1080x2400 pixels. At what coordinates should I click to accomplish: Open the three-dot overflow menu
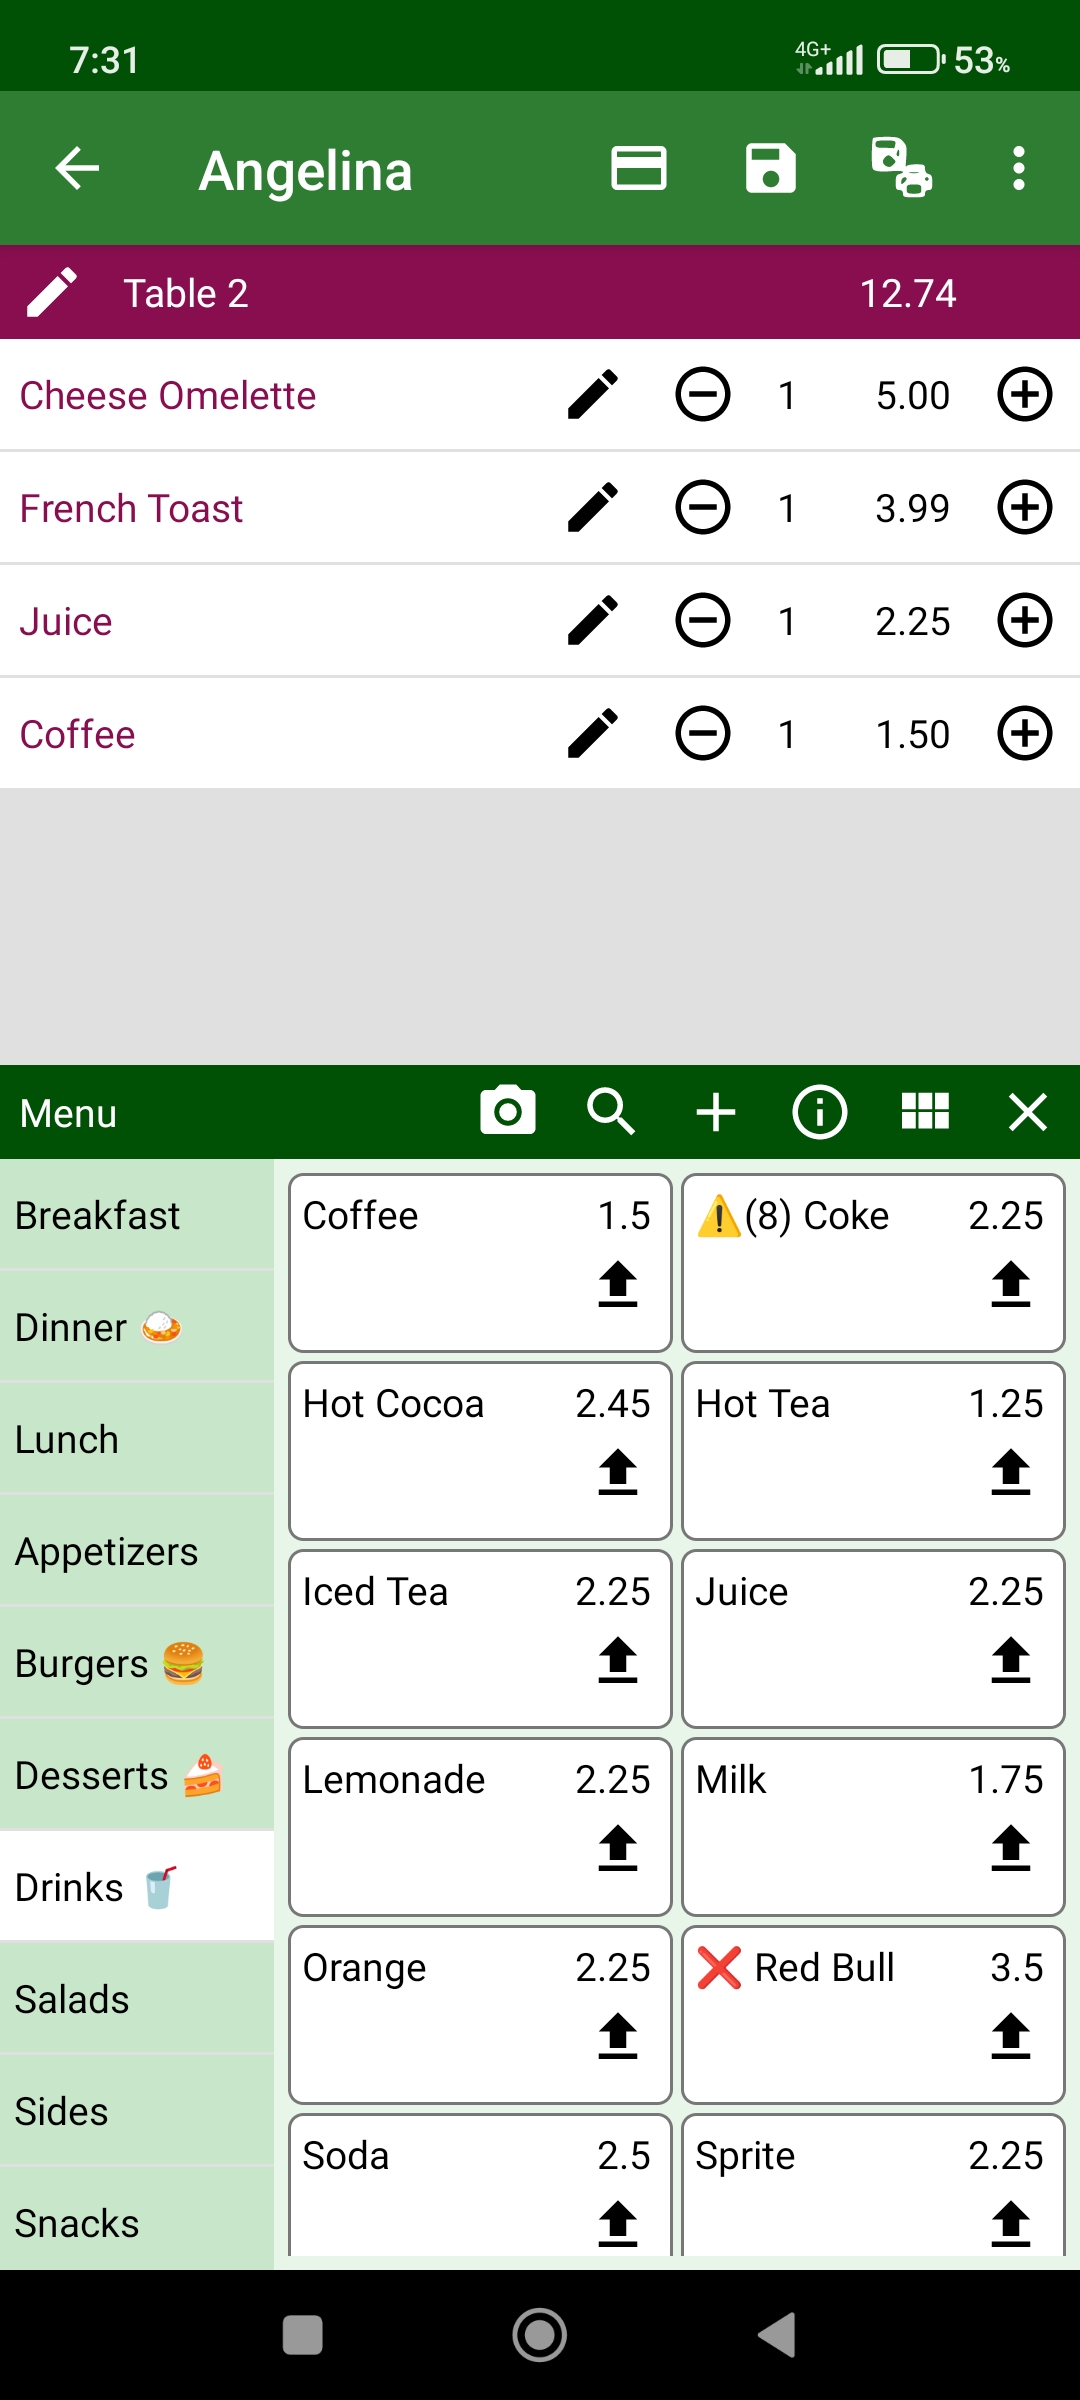click(x=1018, y=168)
